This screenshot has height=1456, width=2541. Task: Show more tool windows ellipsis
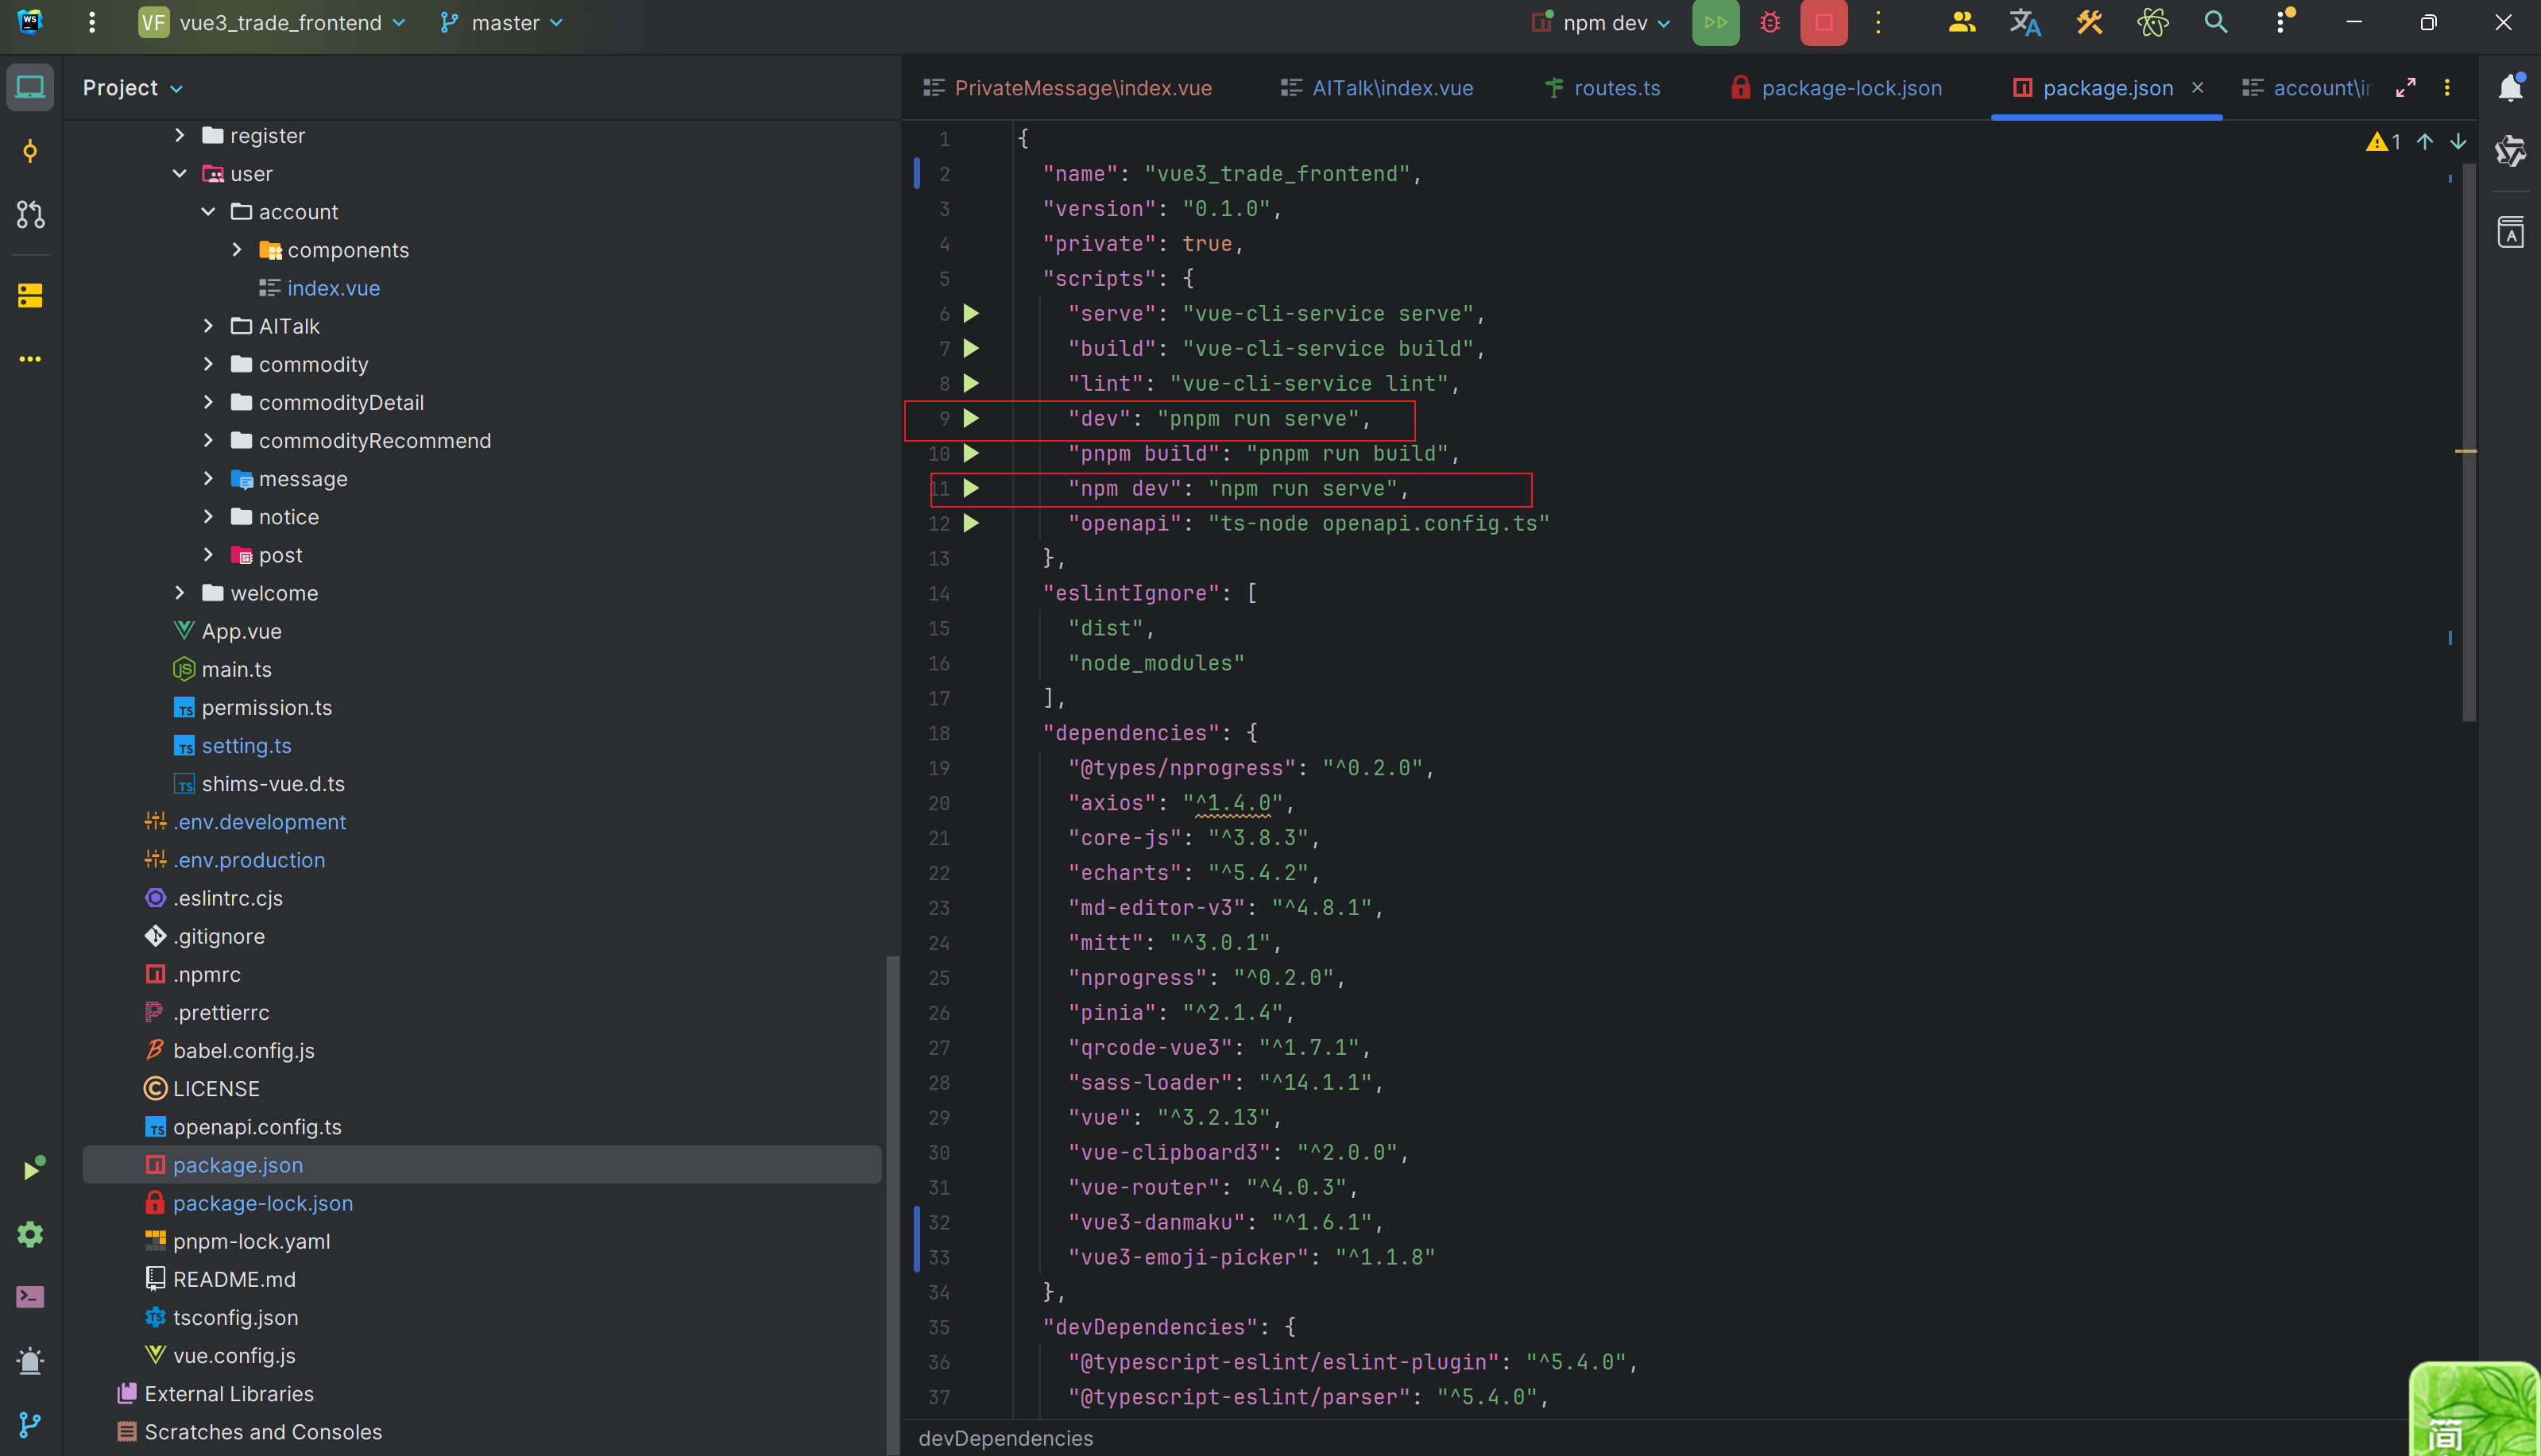(x=30, y=359)
